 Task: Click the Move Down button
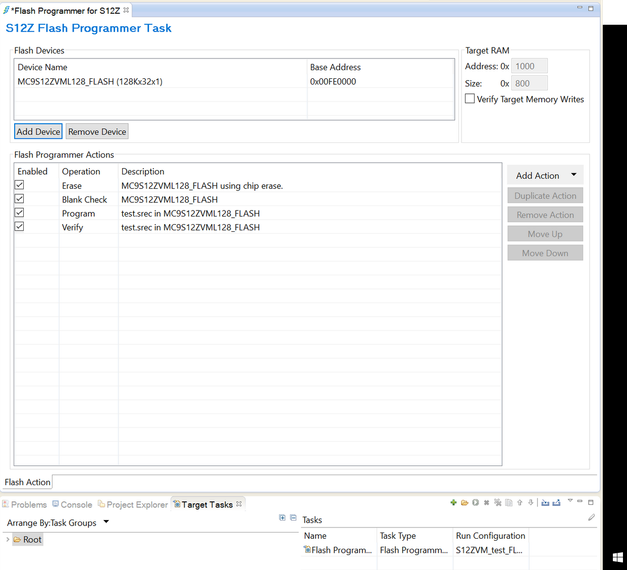[x=545, y=253]
